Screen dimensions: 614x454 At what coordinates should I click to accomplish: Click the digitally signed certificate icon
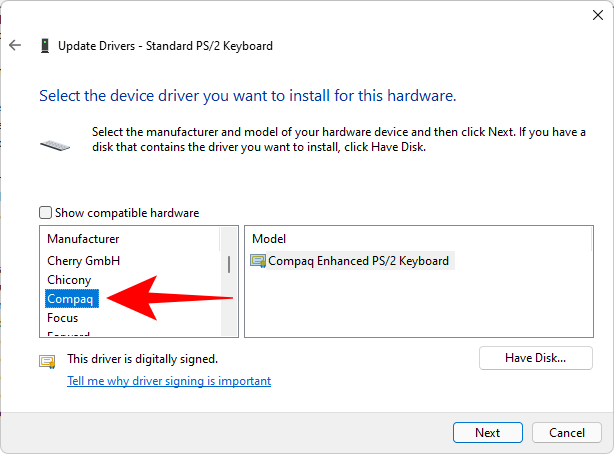coord(47,360)
